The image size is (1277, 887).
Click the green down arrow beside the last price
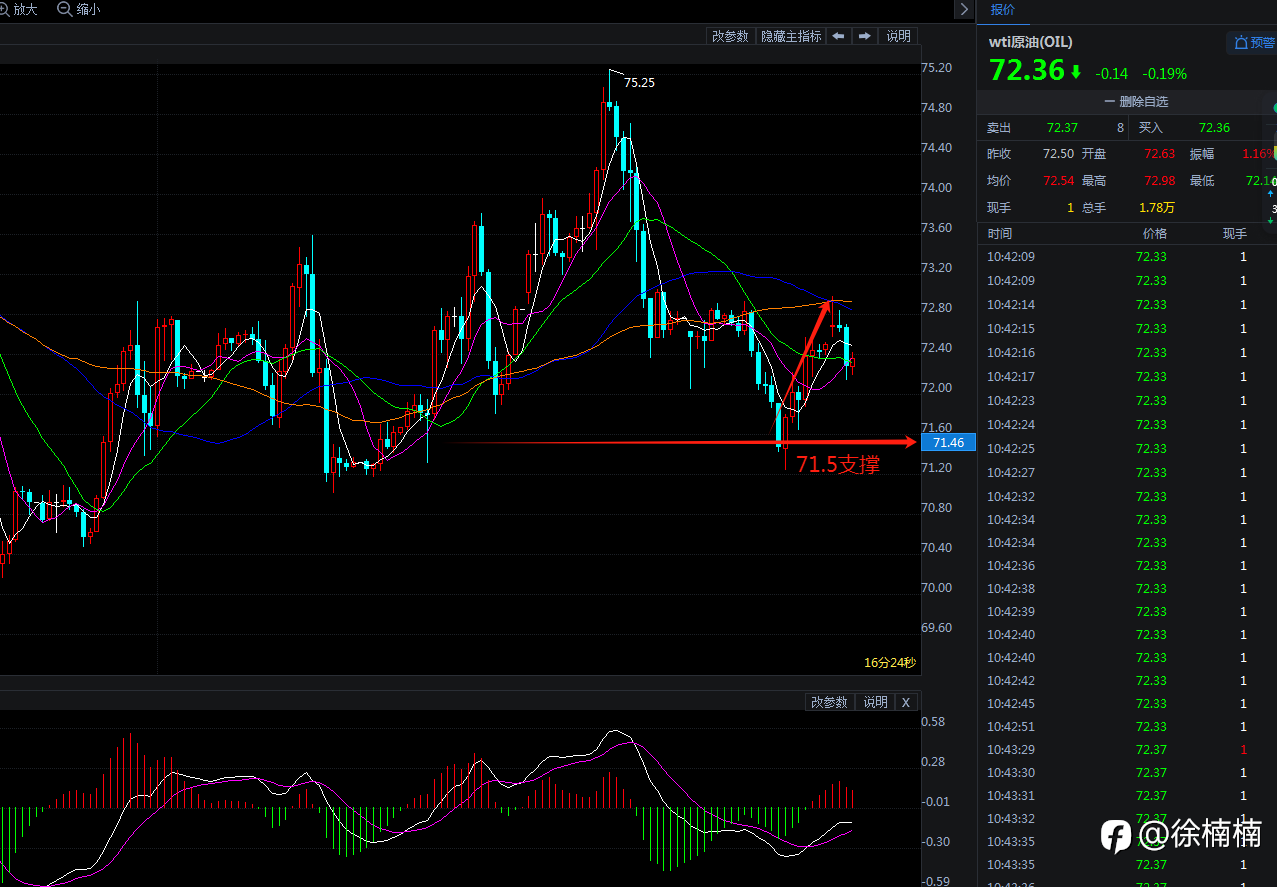(x=1076, y=72)
